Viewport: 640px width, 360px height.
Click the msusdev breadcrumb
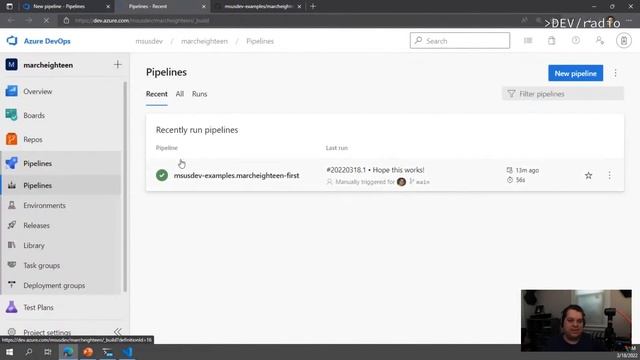point(149,41)
